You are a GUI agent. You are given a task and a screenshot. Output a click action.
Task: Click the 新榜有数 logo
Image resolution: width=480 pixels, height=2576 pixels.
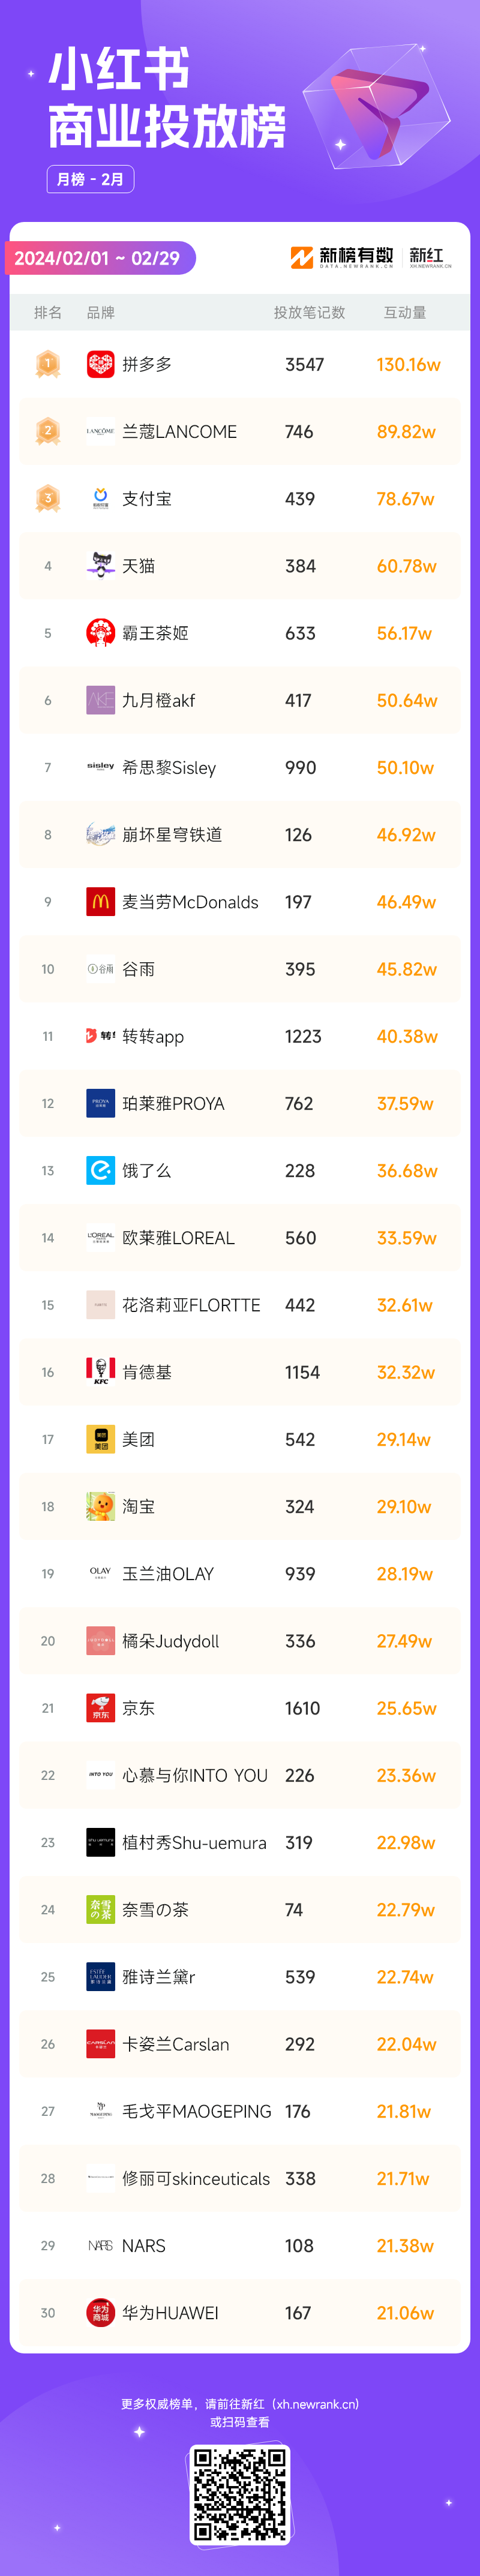point(342,257)
